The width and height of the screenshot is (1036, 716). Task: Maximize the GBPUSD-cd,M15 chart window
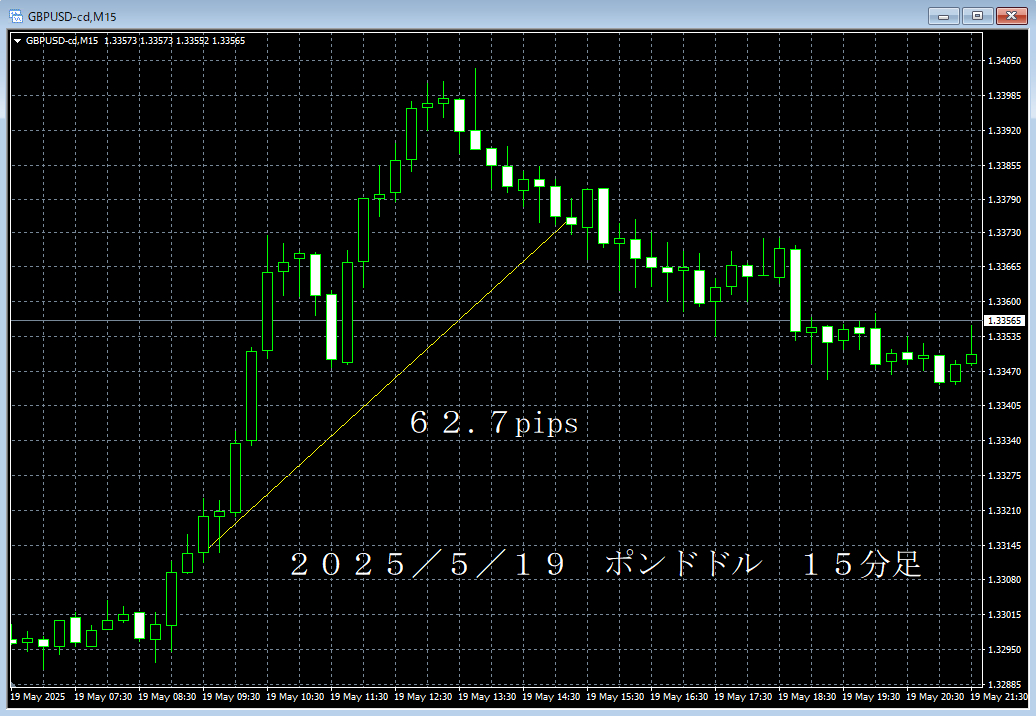[977, 16]
